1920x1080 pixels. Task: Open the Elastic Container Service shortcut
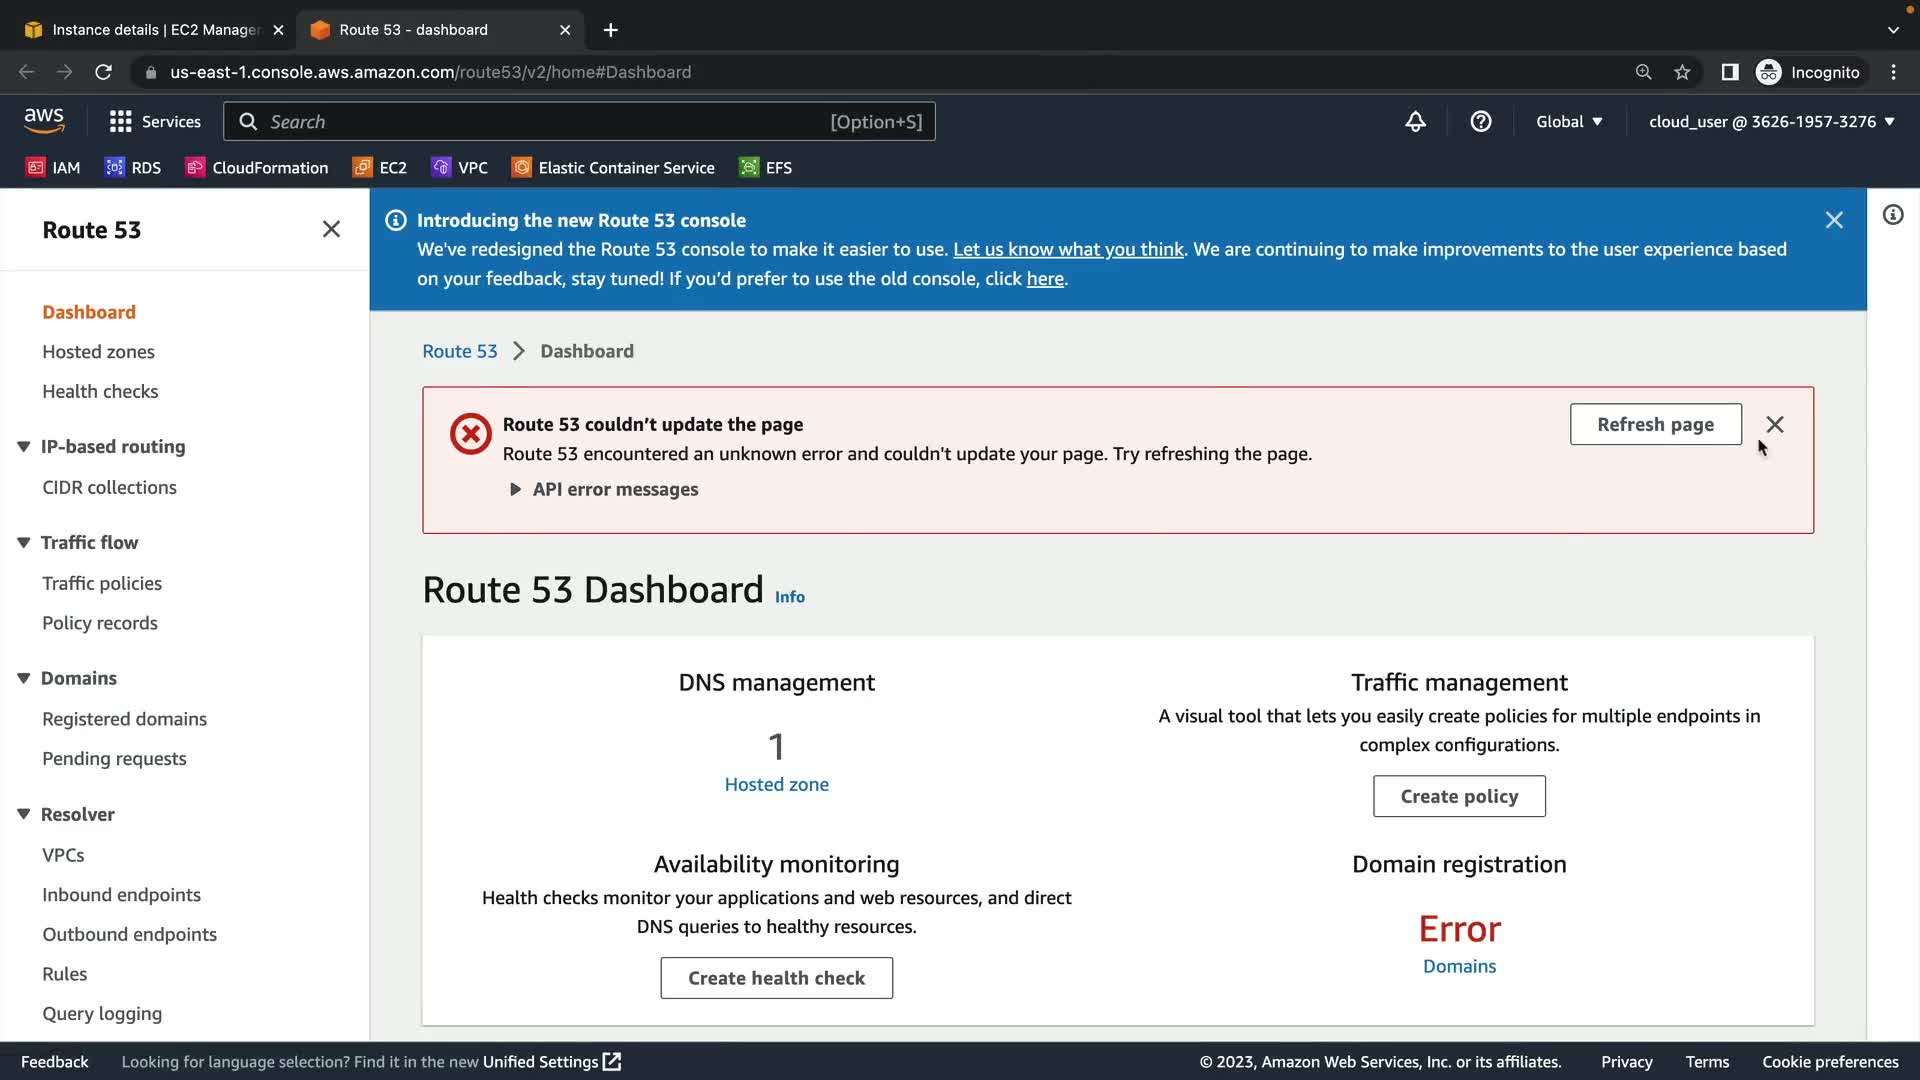[x=613, y=167]
